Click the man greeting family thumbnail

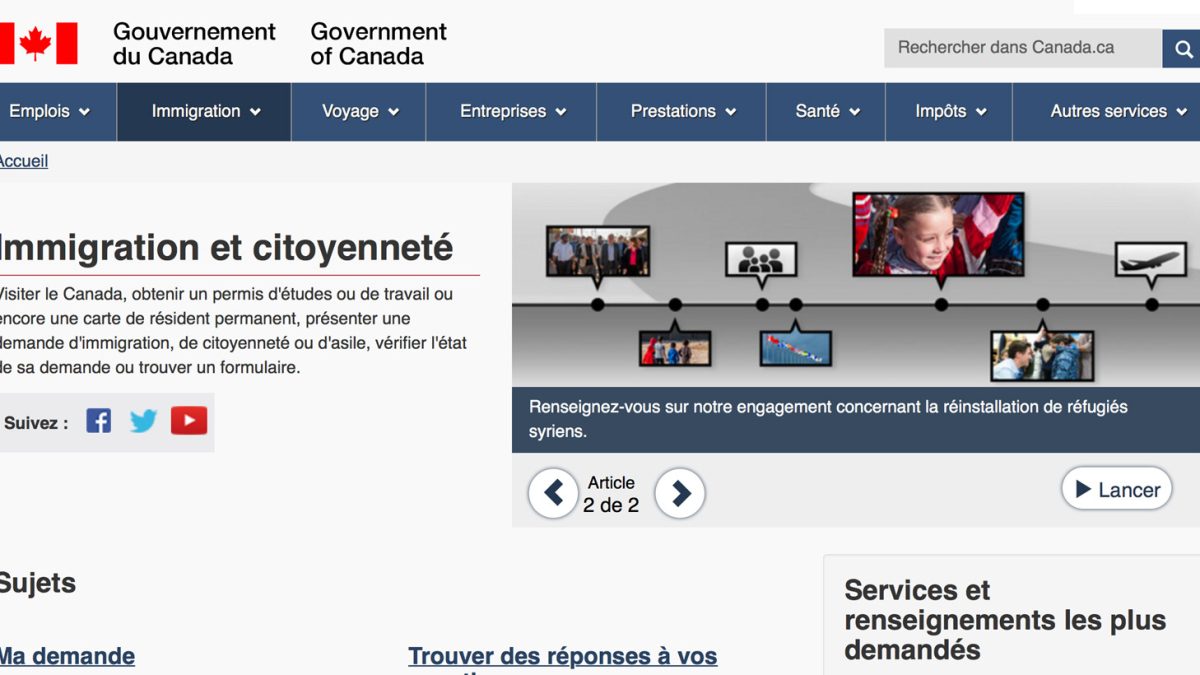1042,356
